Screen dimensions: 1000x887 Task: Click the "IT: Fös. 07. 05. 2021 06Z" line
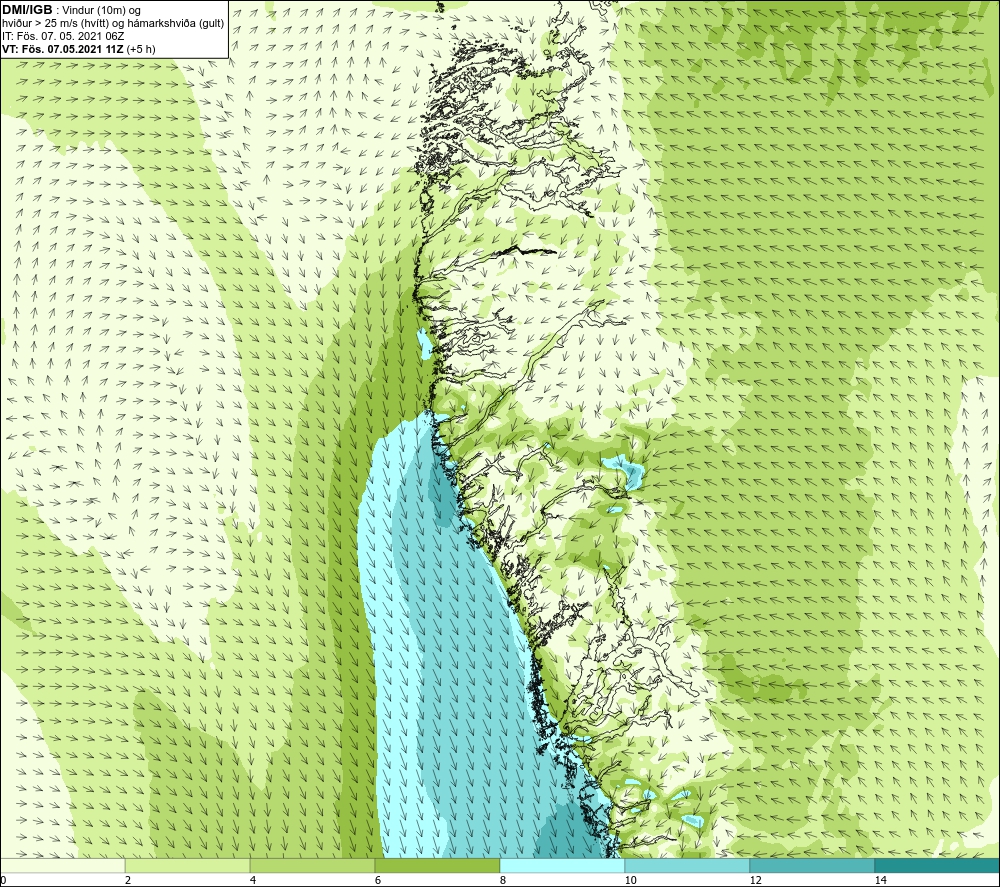pos(63,36)
